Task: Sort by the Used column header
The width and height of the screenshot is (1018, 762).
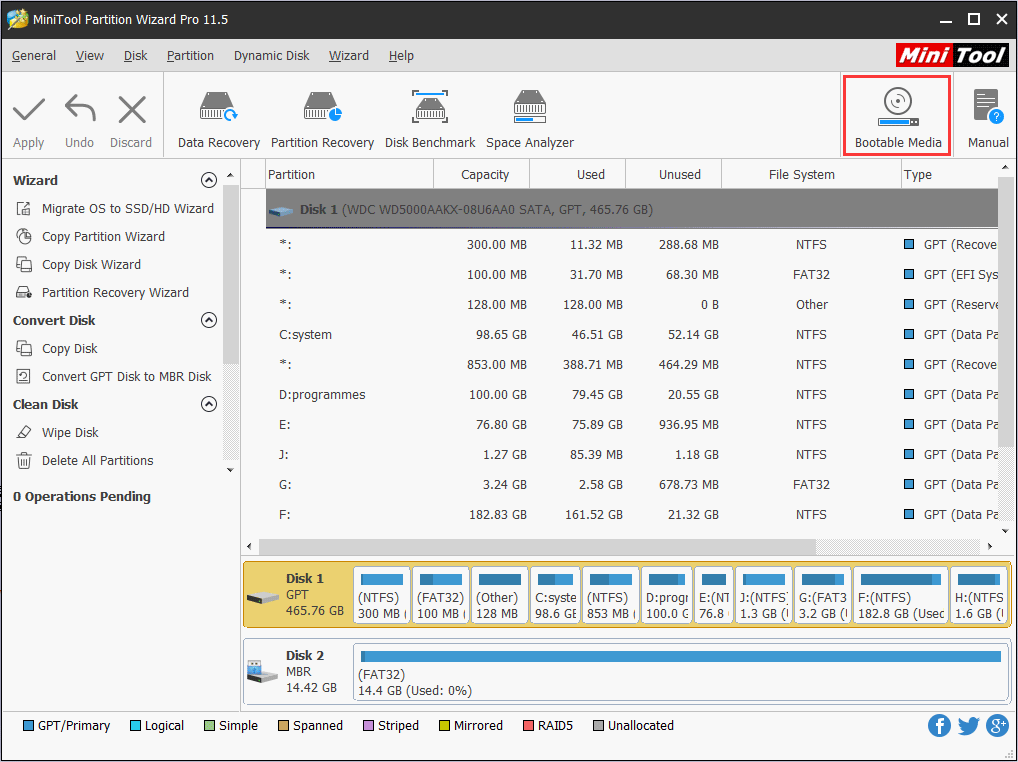Action: [578, 175]
